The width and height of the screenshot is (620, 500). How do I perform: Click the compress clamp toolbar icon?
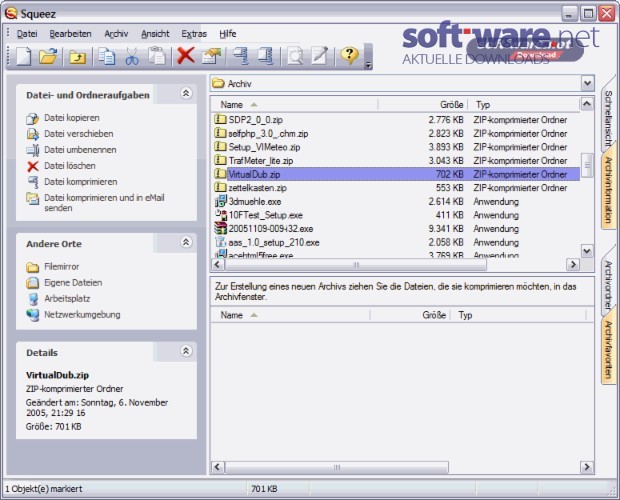pyautogui.click(x=241, y=56)
